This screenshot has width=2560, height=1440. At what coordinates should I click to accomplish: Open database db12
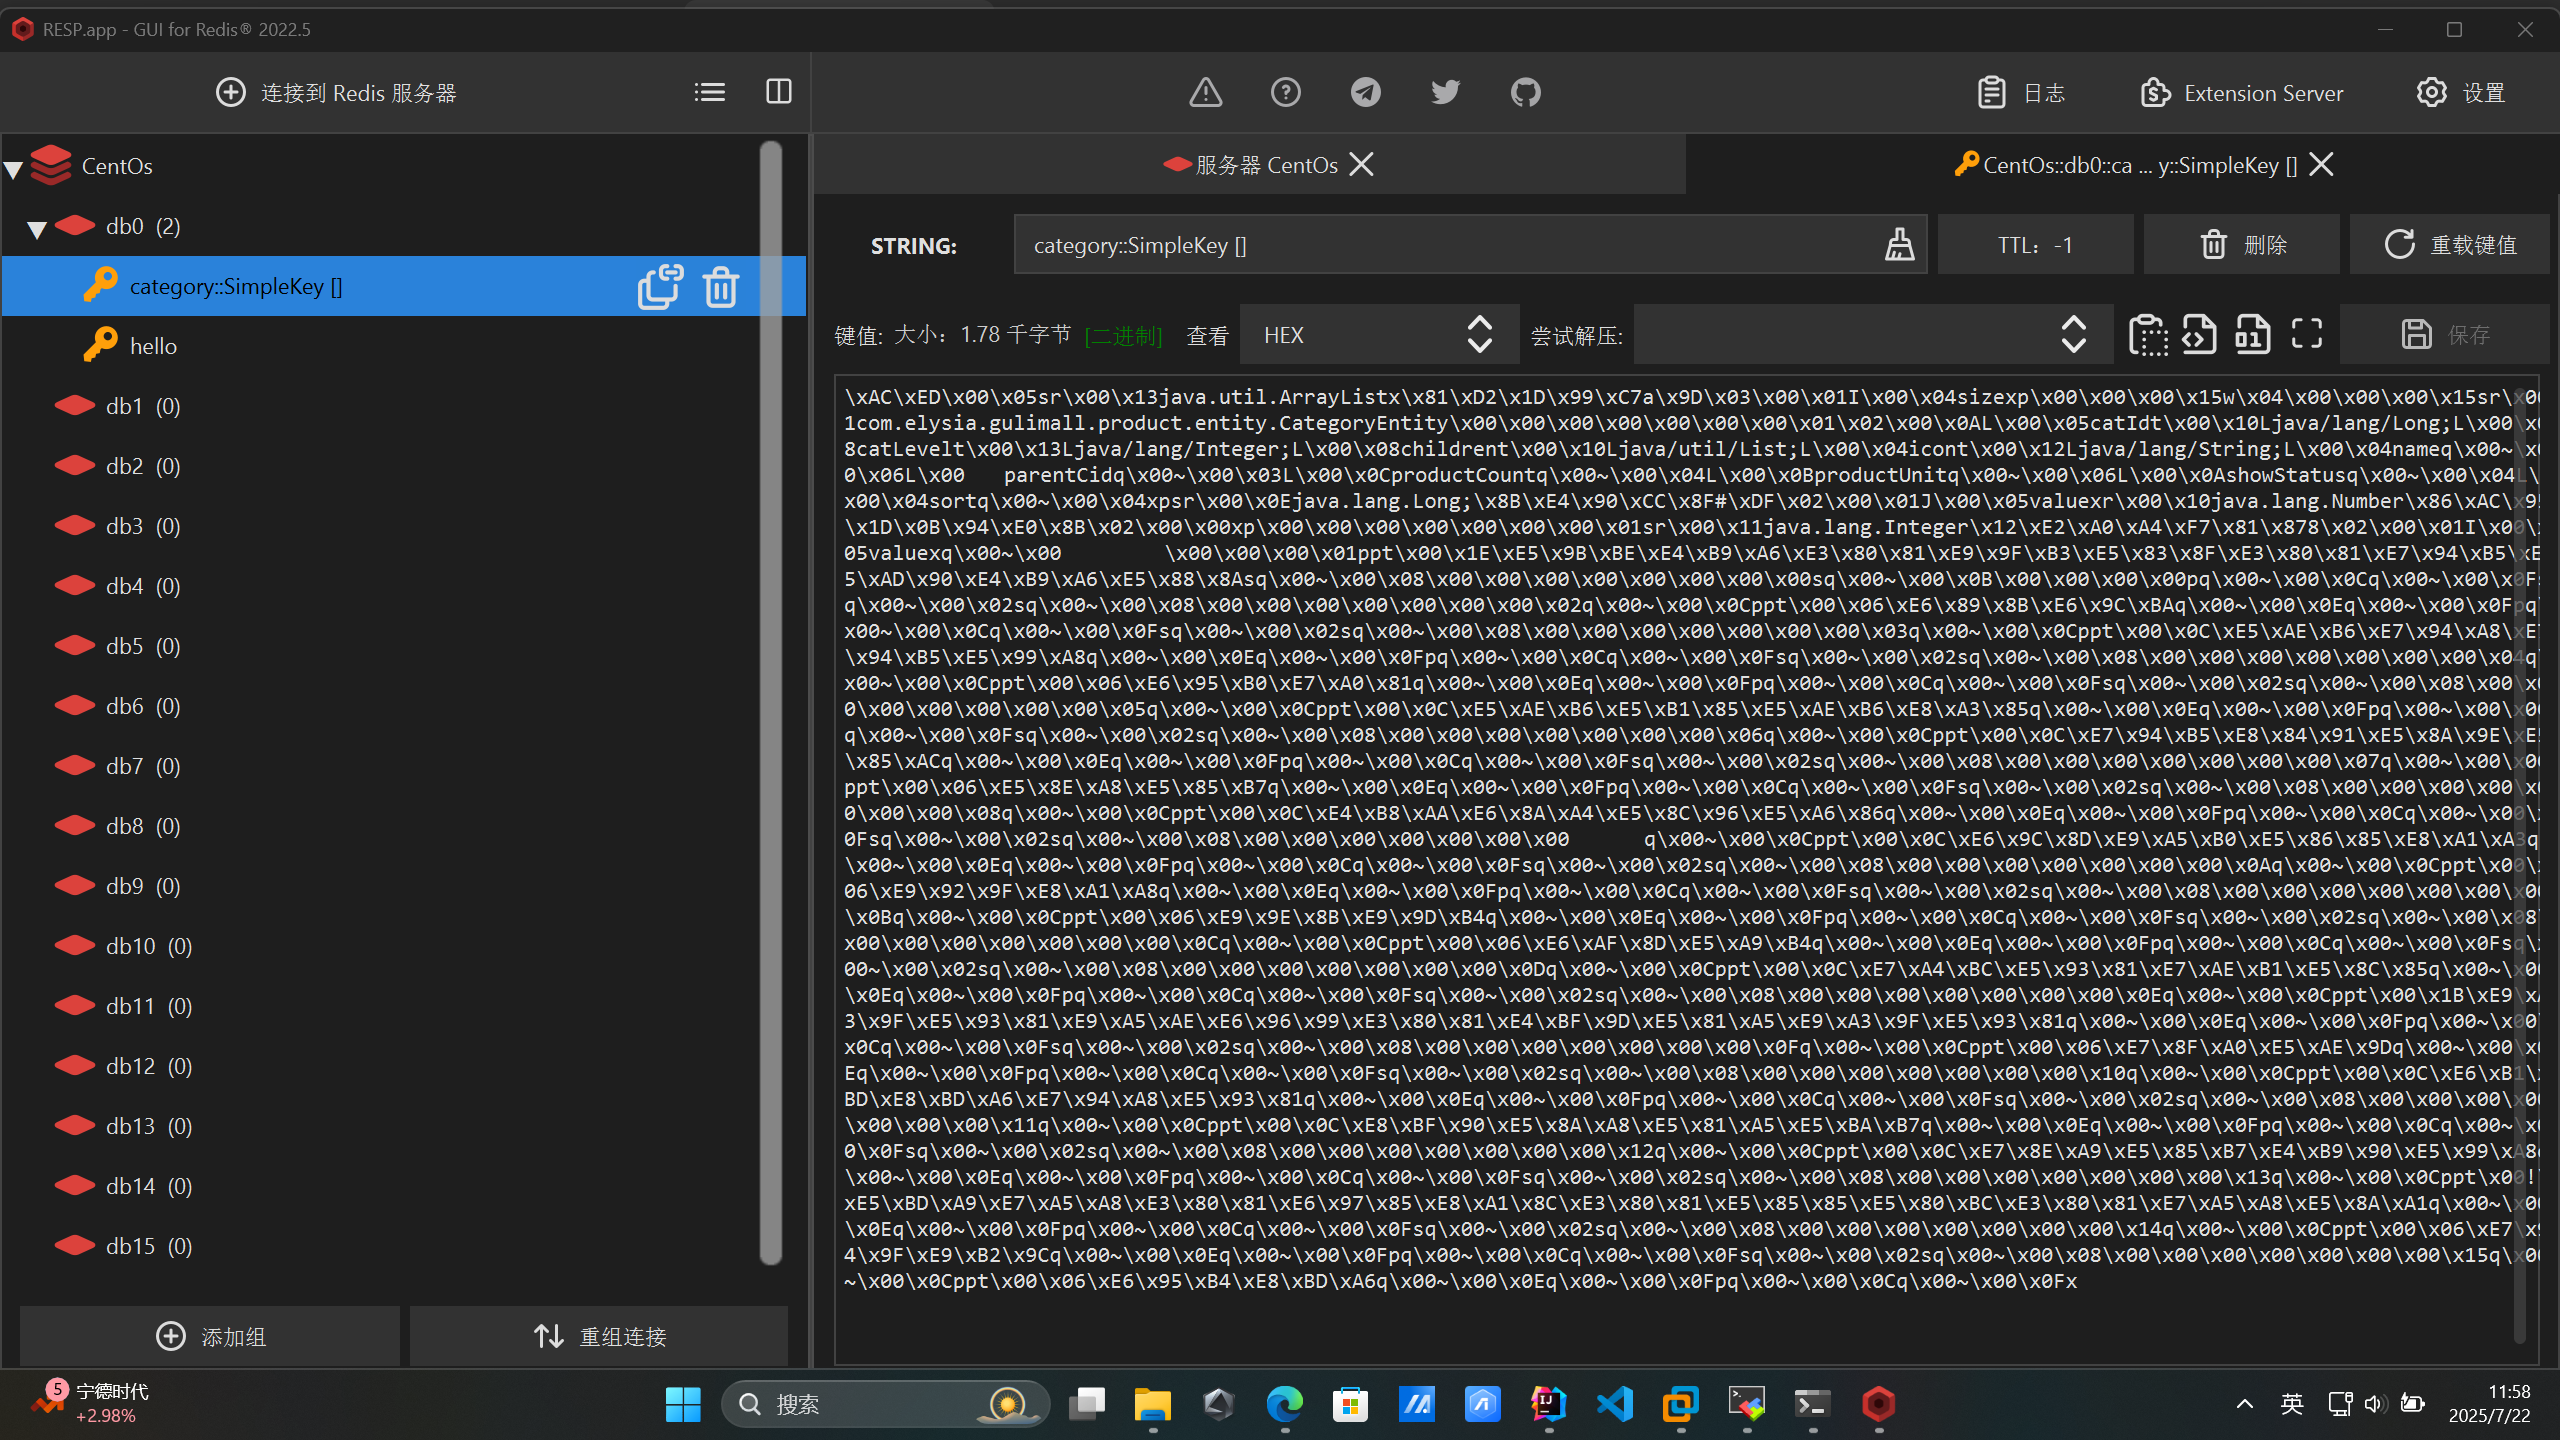tap(149, 1066)
